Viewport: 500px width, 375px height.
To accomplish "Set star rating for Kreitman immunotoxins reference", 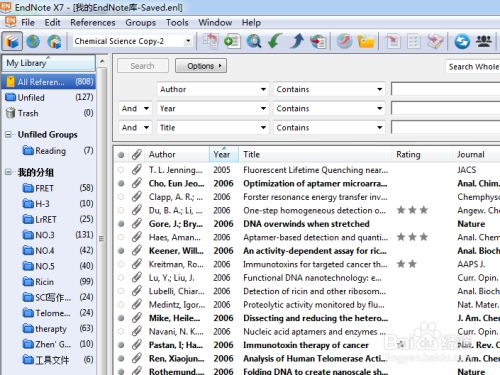I will [x=407, y=264].
